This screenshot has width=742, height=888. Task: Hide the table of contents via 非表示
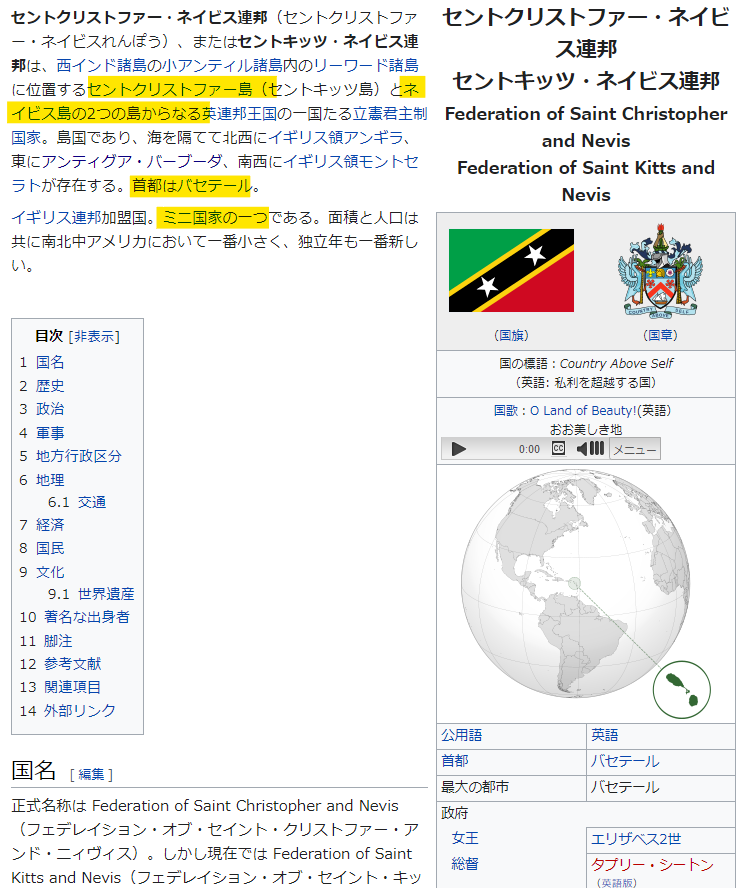click(x=94, y=336)
